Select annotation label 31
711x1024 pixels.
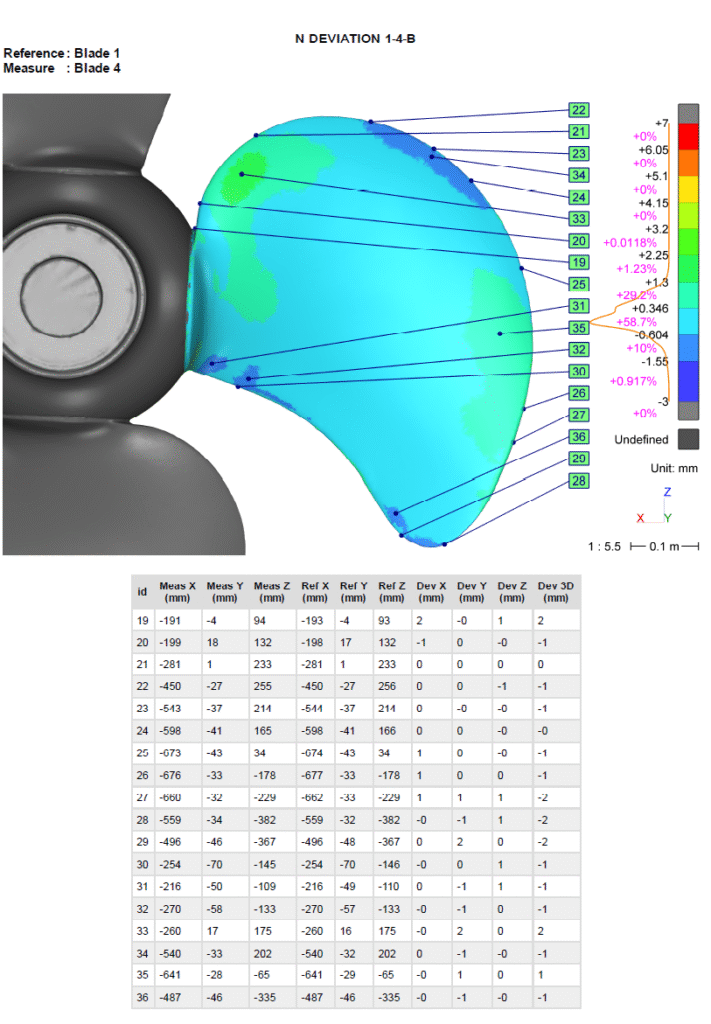[x=579, y=306]
